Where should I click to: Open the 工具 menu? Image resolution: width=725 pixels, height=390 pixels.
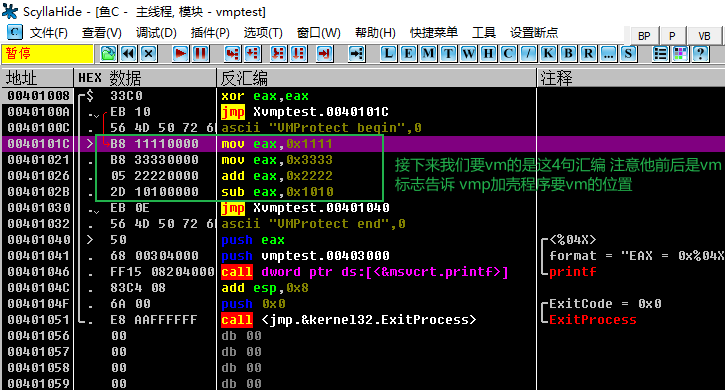pyautogui.click(x=484, y=32)
